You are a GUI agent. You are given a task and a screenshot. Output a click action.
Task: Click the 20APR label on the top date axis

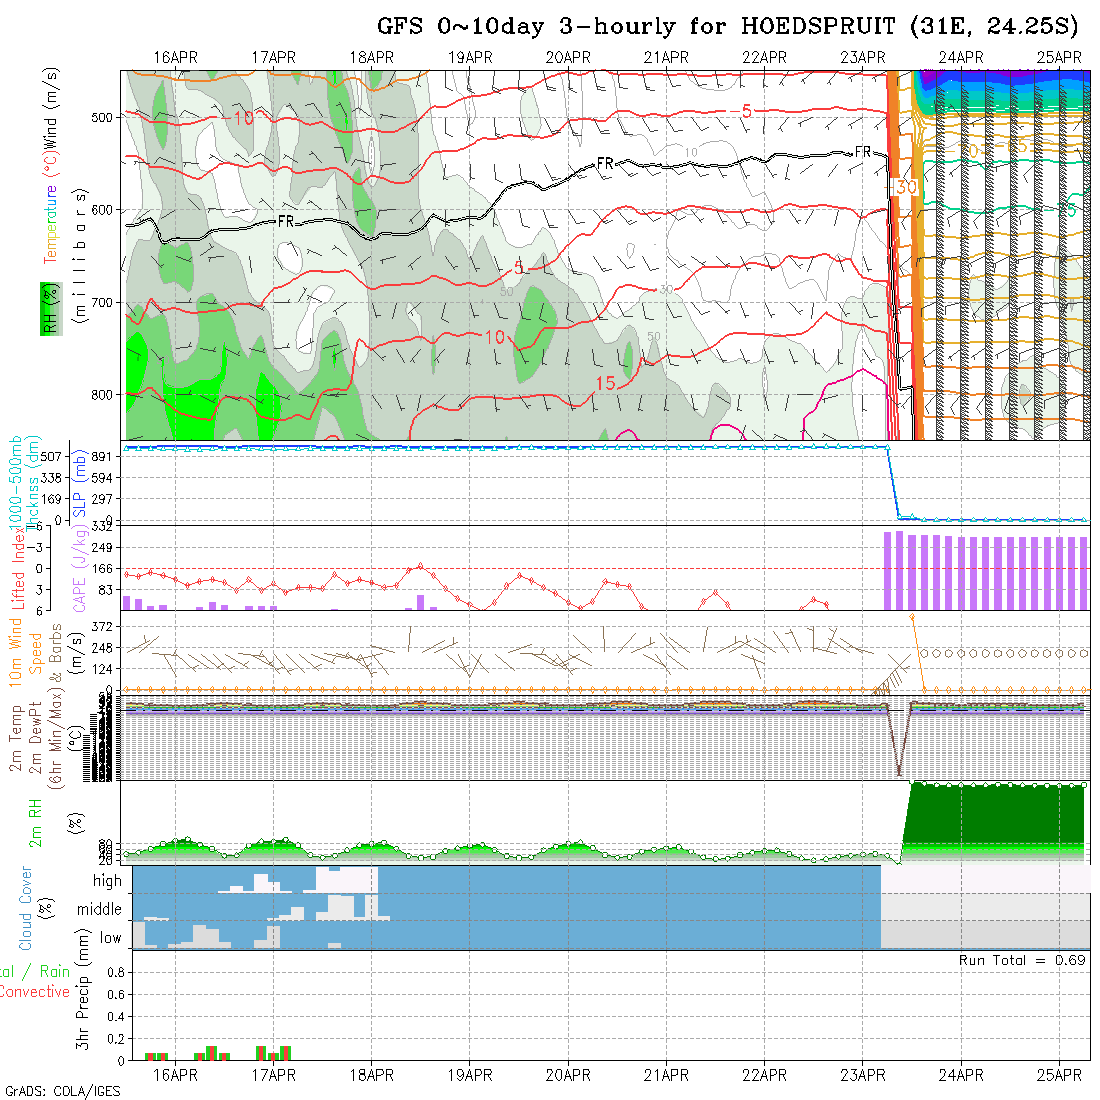[568, 58]
